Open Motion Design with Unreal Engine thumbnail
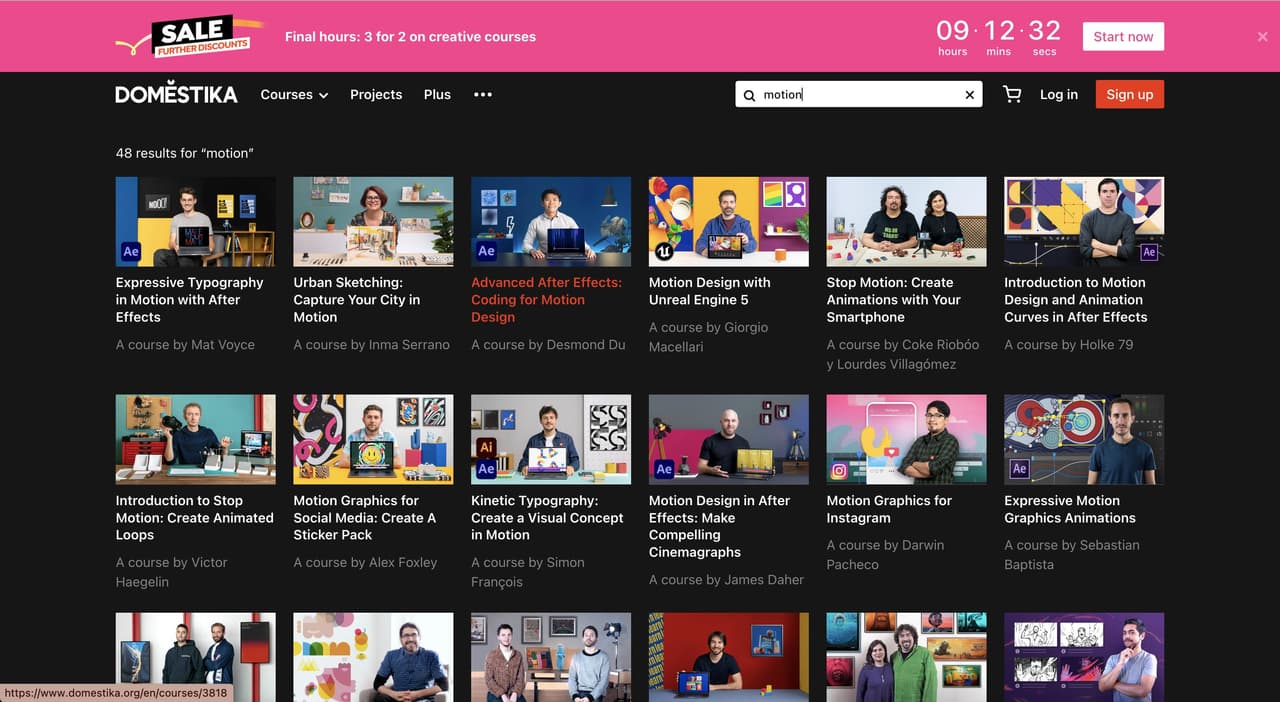Viewport: 1280px width, 702px height. [729, 222]
